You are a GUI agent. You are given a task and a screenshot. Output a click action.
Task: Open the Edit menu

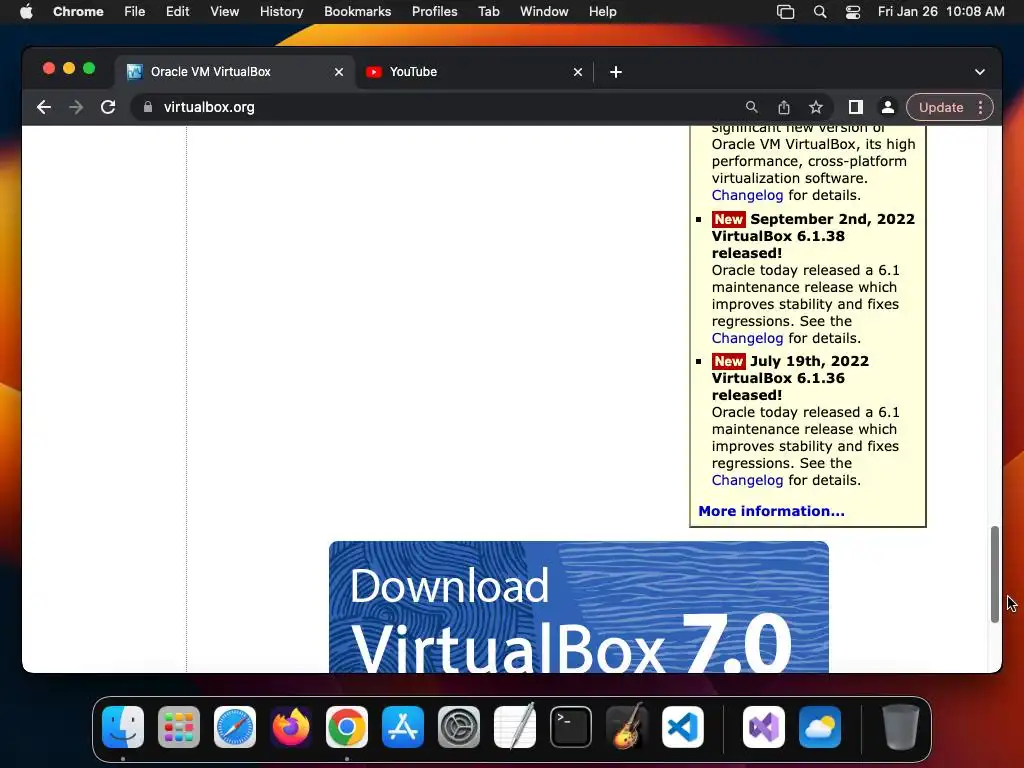(x=177, y=12)
